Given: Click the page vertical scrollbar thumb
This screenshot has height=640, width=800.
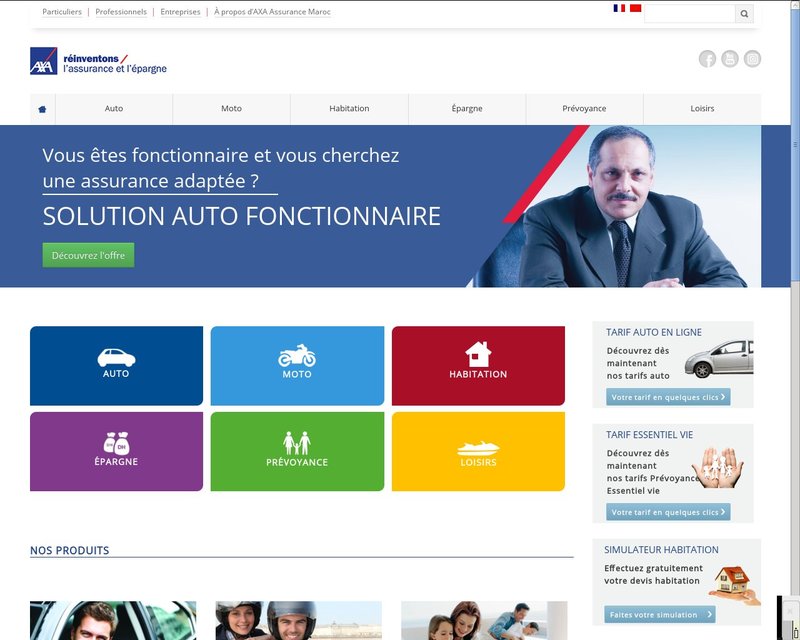Looking at the screenshot, I should [x=795, y=144].
